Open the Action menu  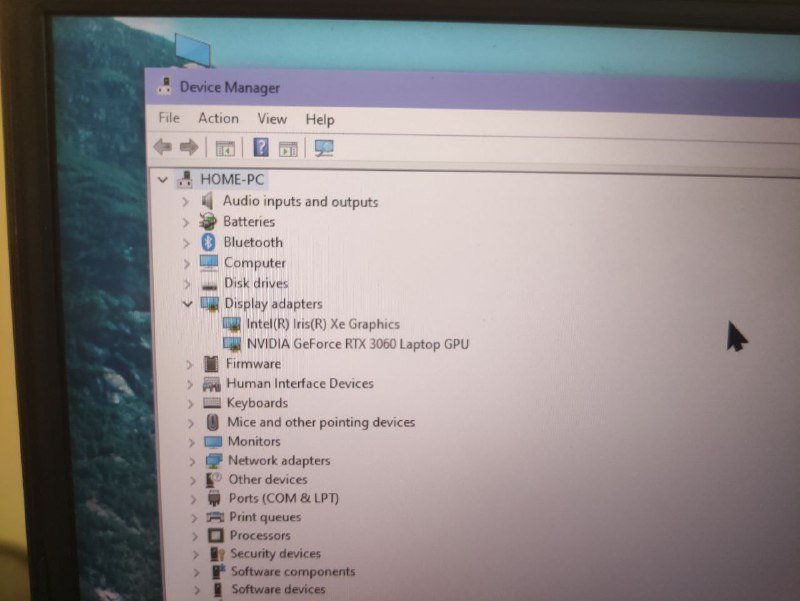(x=218, y=118)
